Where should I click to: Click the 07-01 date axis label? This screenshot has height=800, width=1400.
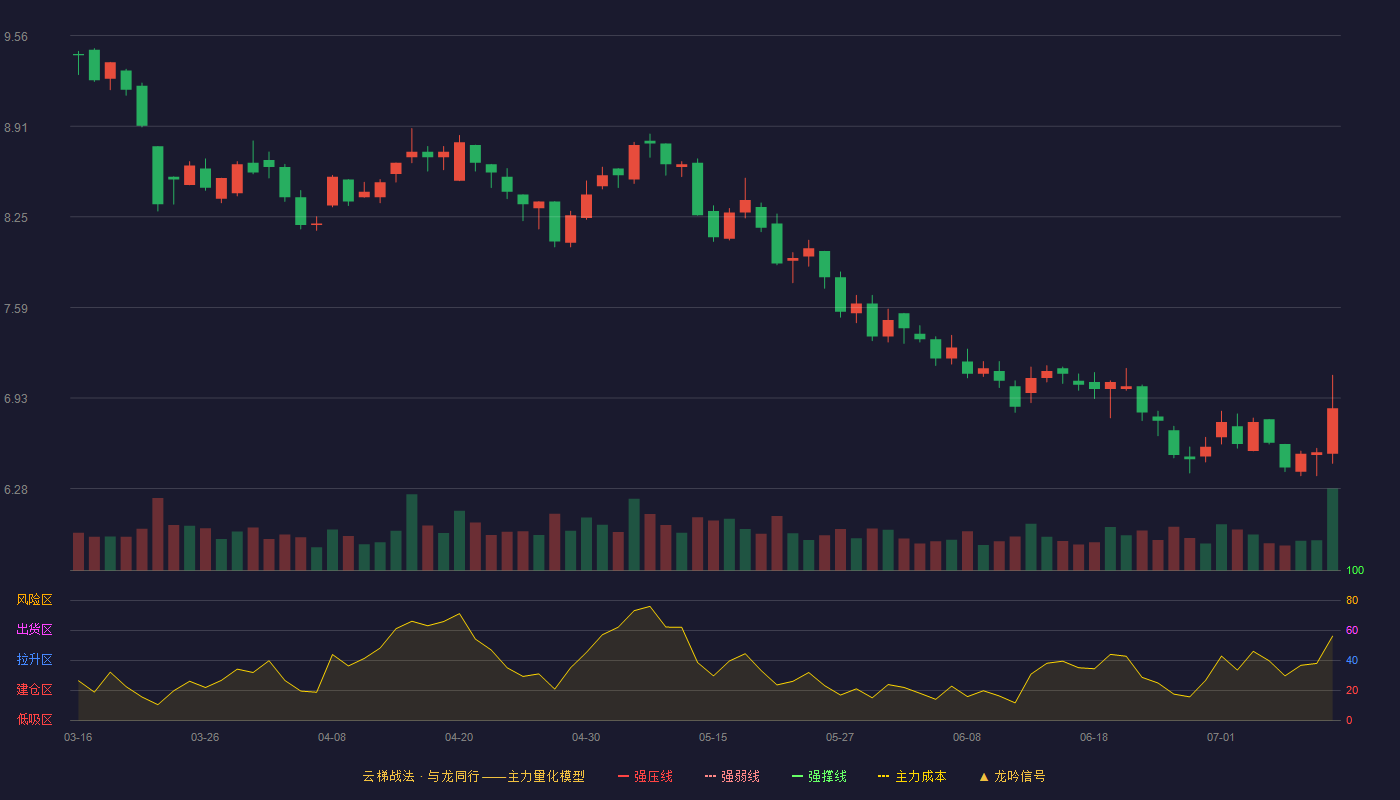pos(1221,737)
